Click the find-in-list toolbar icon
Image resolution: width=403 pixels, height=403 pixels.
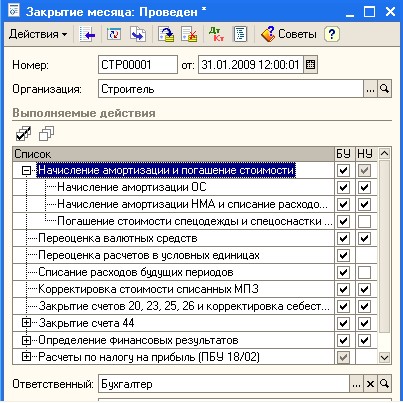tap(87, 34)
